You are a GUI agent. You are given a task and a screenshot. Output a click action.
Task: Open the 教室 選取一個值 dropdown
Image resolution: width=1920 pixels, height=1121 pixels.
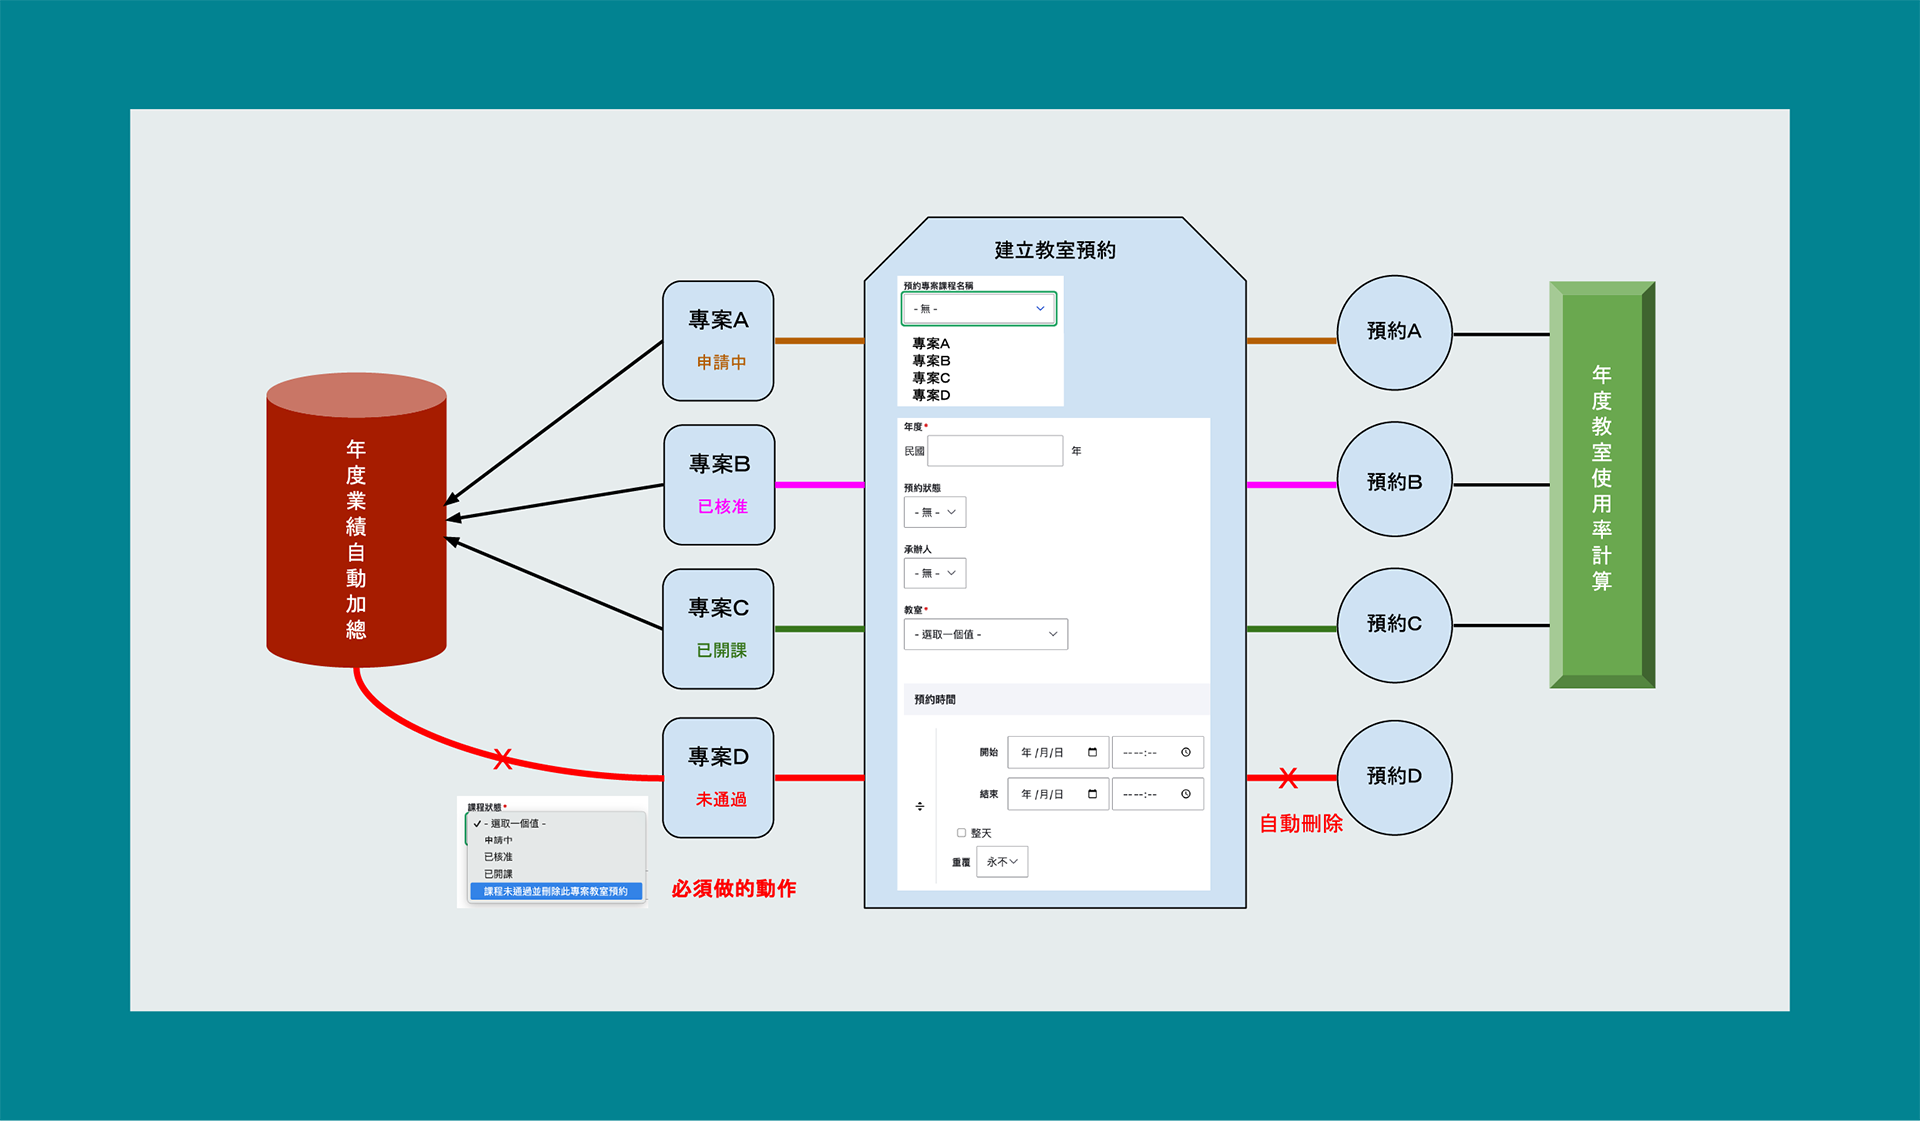(985, 634)
